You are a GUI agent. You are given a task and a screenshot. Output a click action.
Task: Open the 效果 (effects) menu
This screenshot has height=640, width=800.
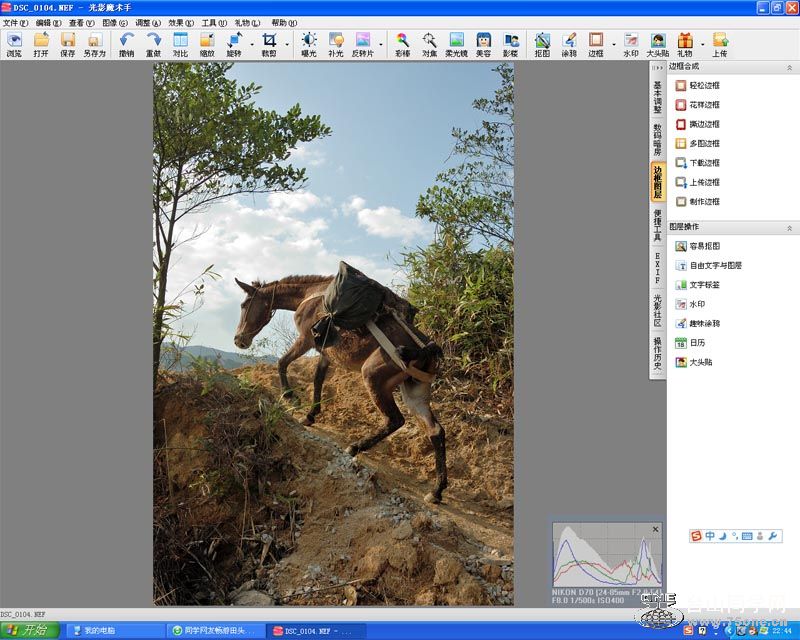(x=181, y=22)
